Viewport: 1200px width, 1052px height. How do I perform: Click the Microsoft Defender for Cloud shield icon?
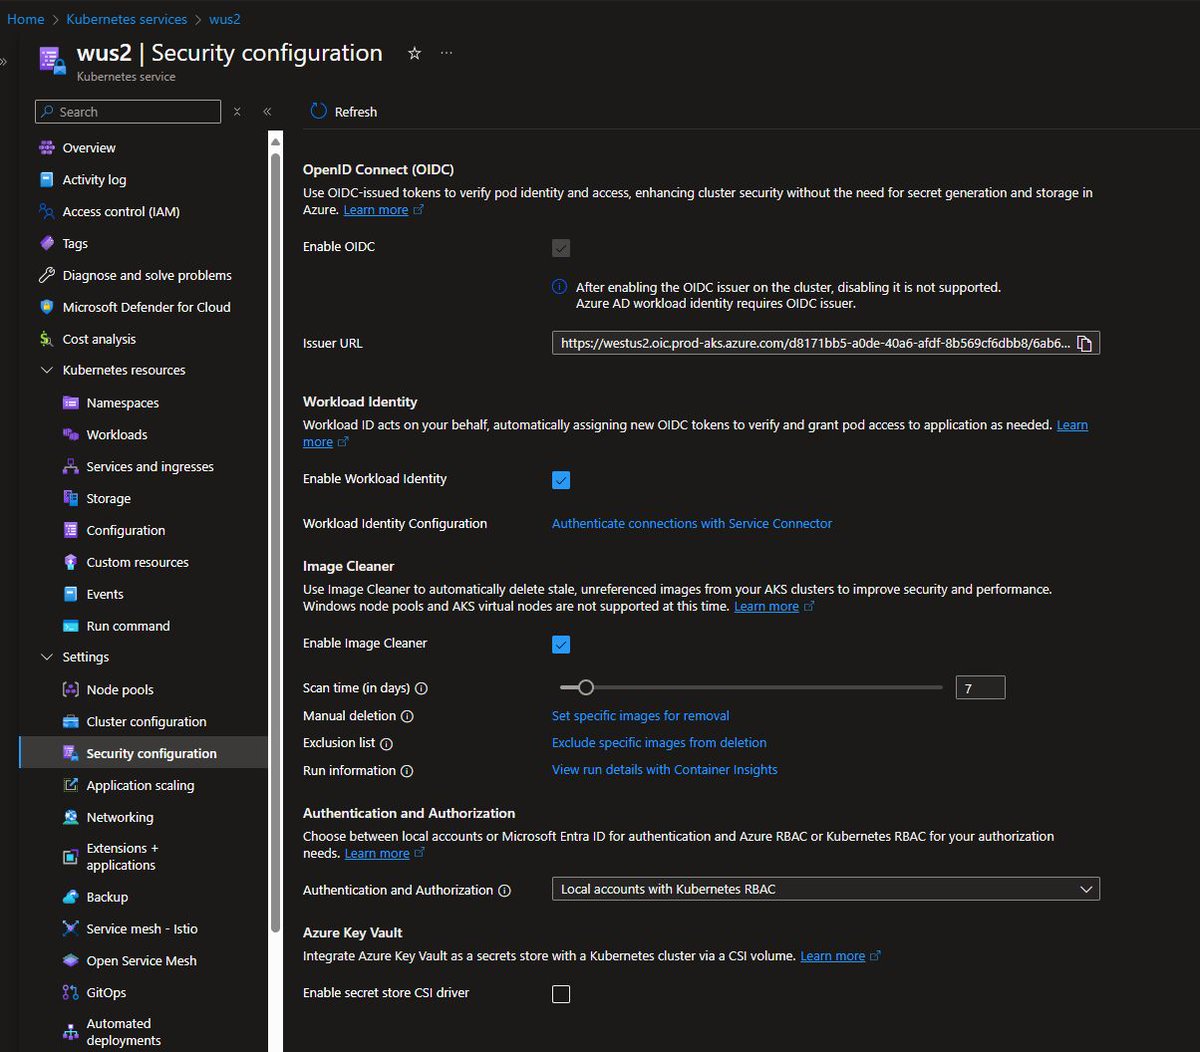(46, 307)
